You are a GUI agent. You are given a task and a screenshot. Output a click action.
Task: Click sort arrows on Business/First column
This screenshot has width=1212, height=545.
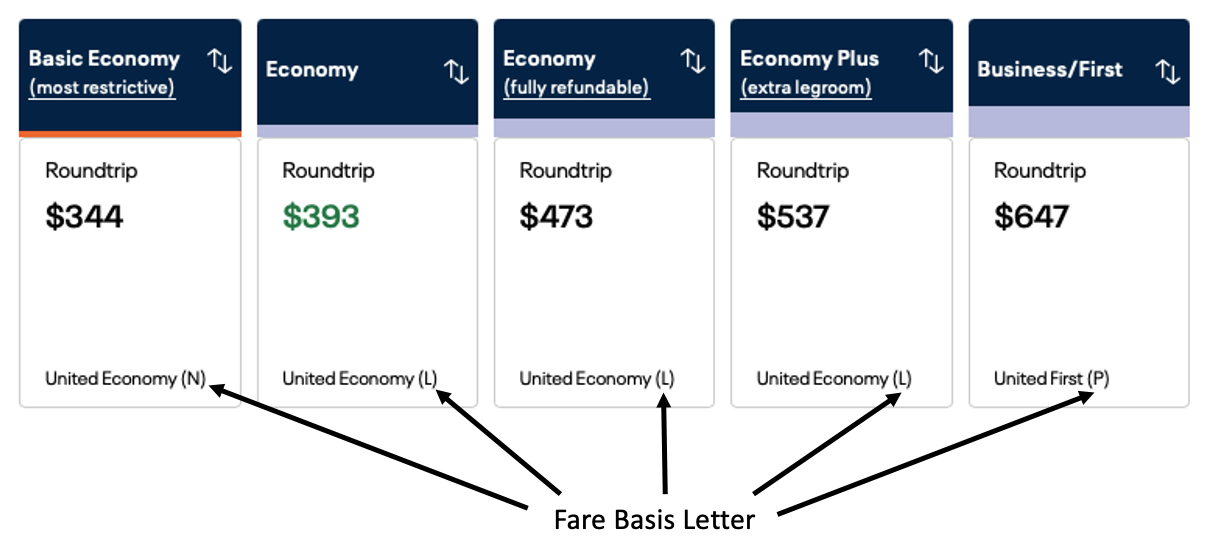point(1168,71)
